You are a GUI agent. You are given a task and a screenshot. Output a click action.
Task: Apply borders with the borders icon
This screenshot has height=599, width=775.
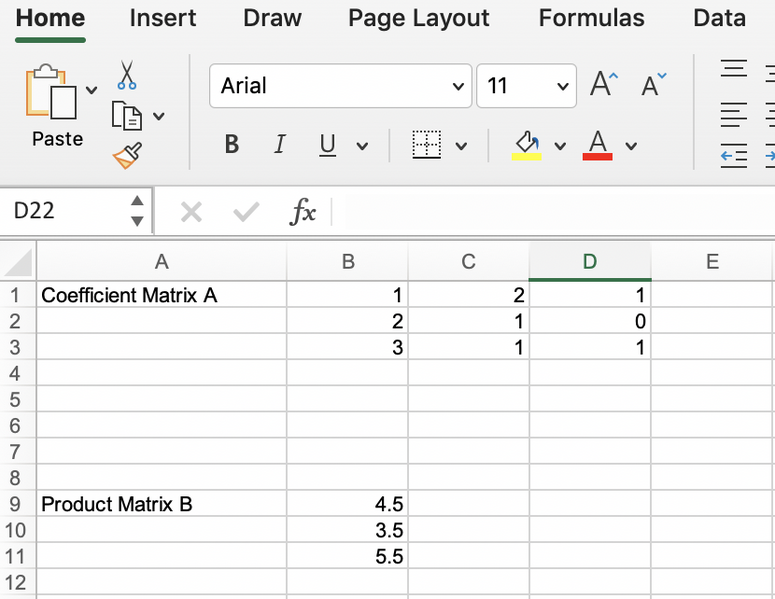tap(427, 145)
